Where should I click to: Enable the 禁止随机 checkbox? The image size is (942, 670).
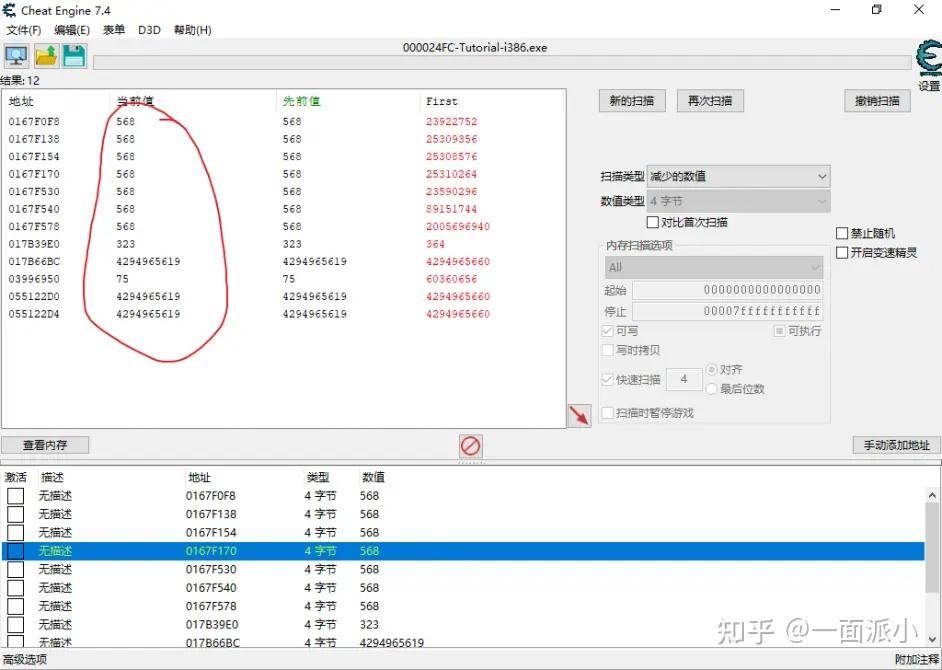click(x=842, y=233)
